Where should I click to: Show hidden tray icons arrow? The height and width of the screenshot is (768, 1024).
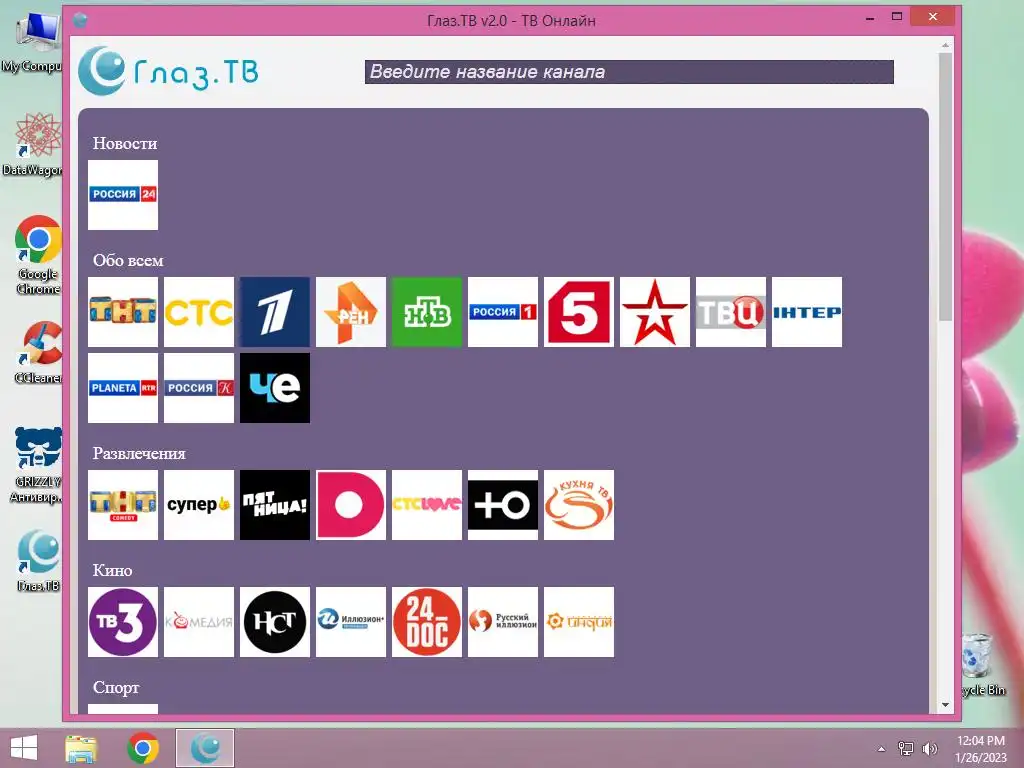(x=882, y=749)
